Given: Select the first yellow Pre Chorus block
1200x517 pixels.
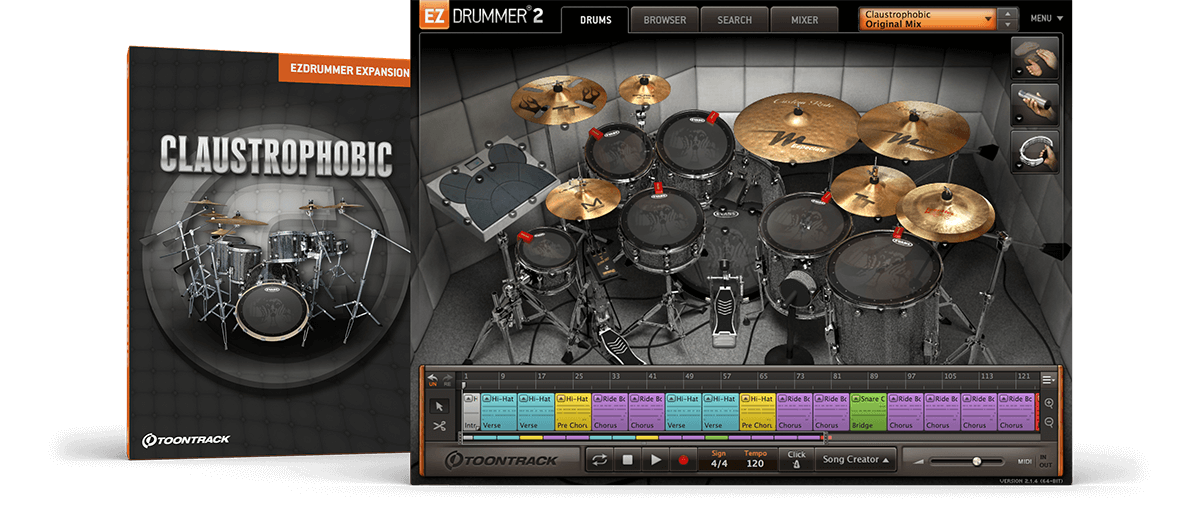Looking at the screenshot, I should pyautogui.click(x=572, y=411).
